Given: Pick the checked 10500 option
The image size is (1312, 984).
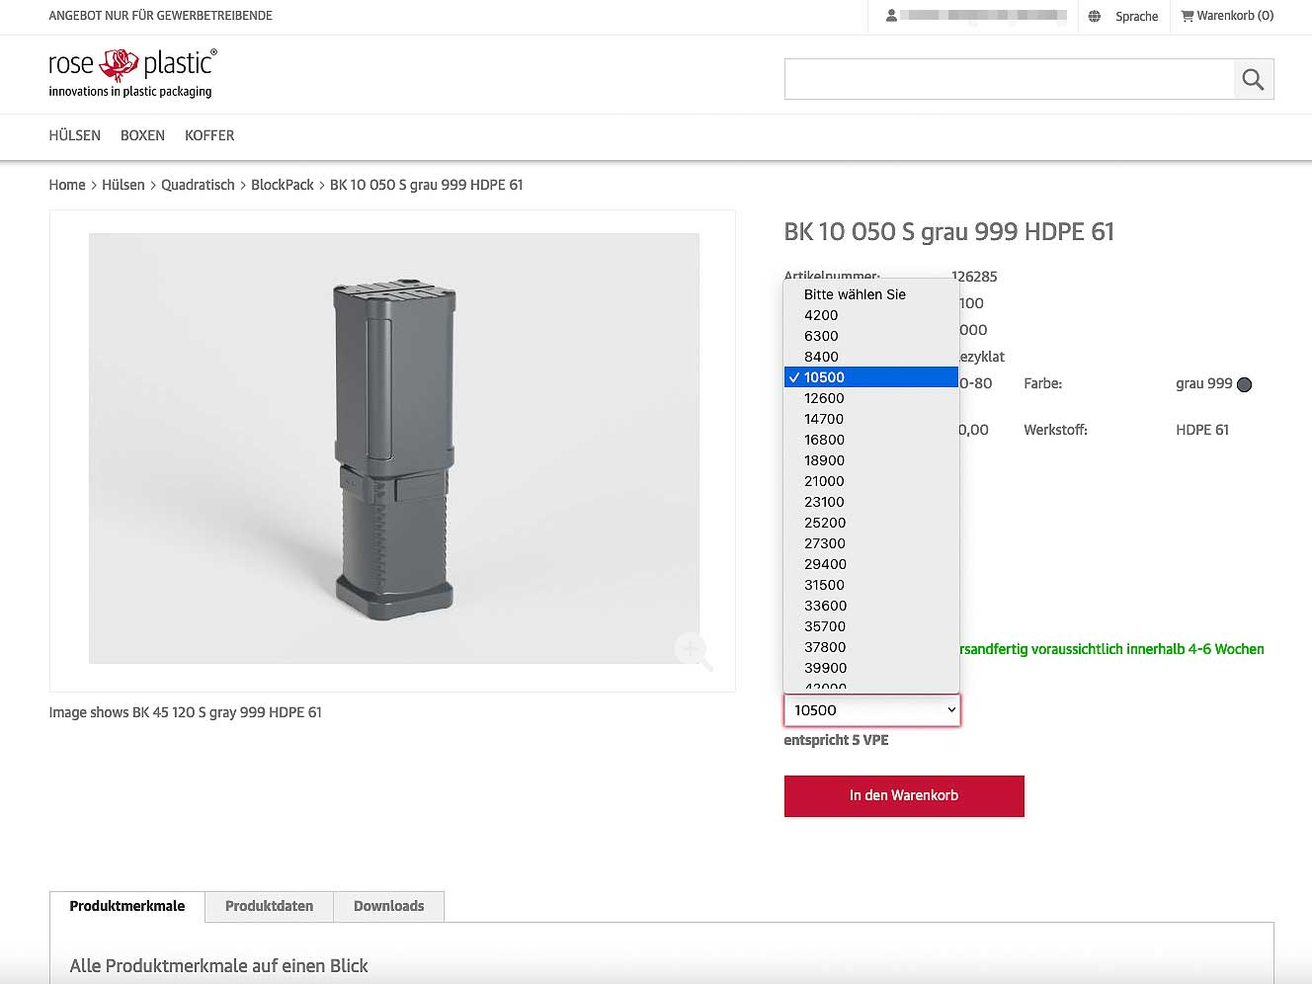Looking at the screenshot, I should [872, 377].
